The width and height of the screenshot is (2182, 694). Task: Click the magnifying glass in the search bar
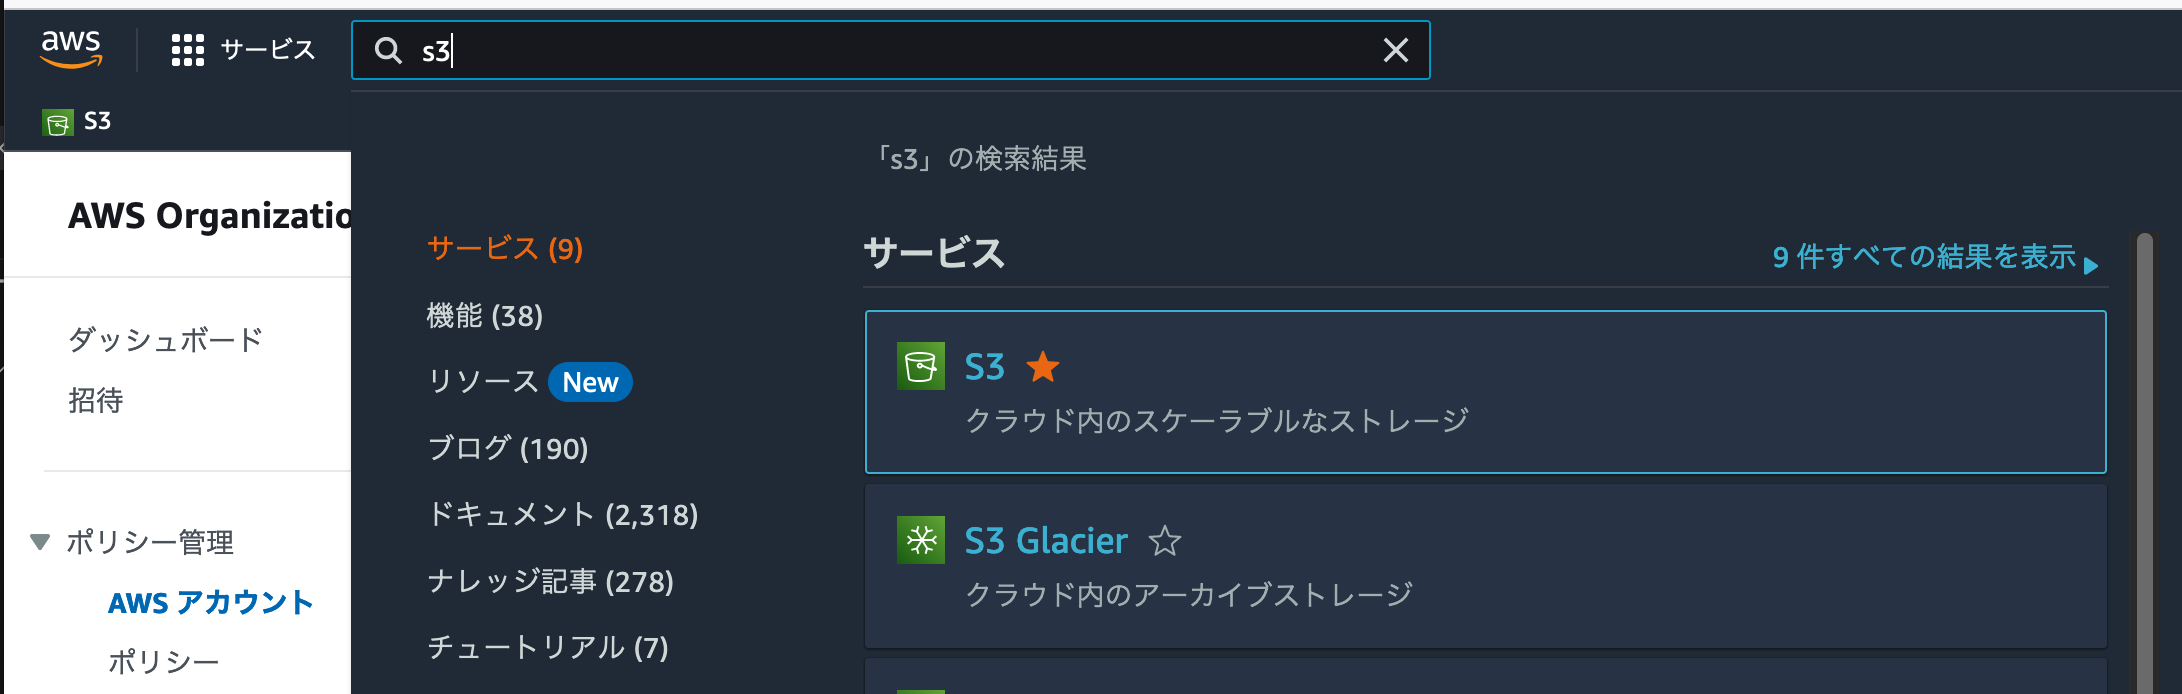[x=389, y=49]
